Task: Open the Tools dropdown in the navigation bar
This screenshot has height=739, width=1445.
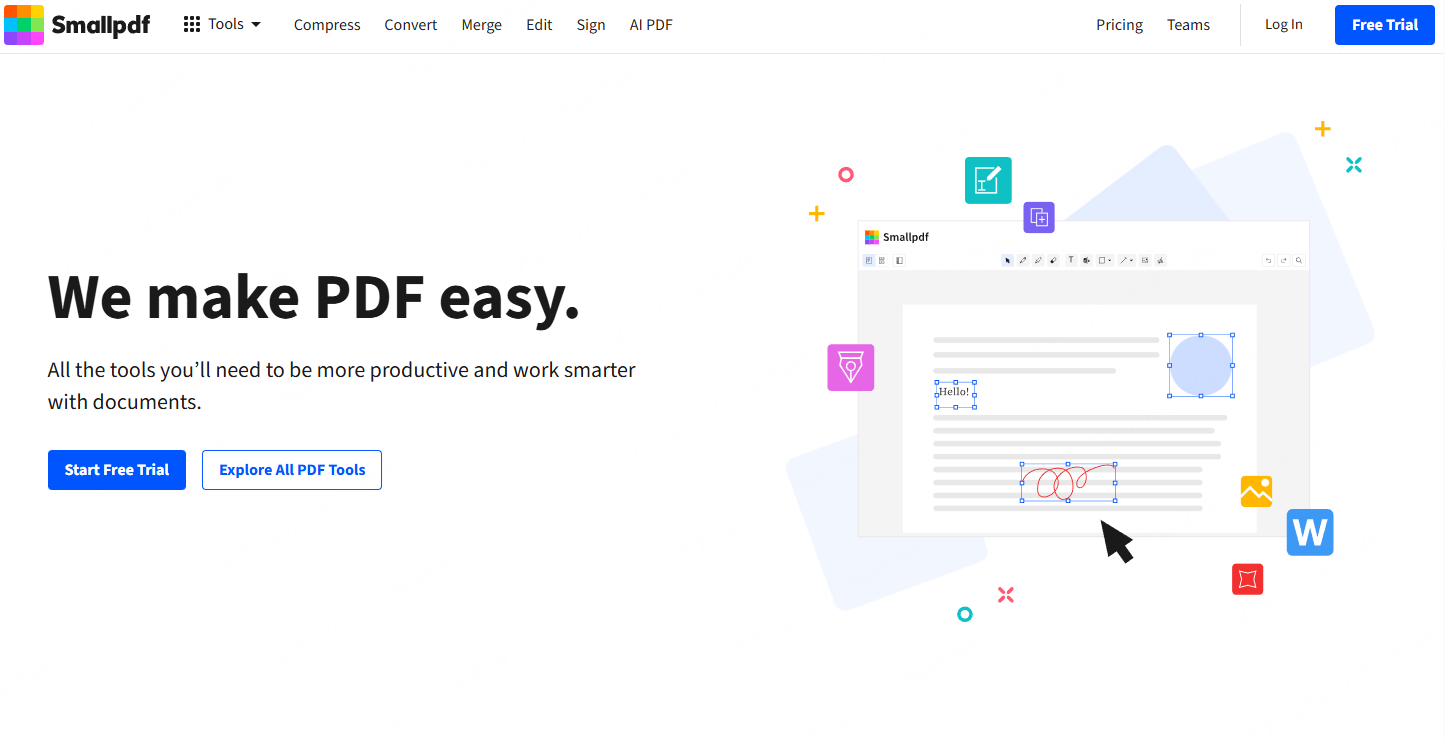Action: [222, 24]
